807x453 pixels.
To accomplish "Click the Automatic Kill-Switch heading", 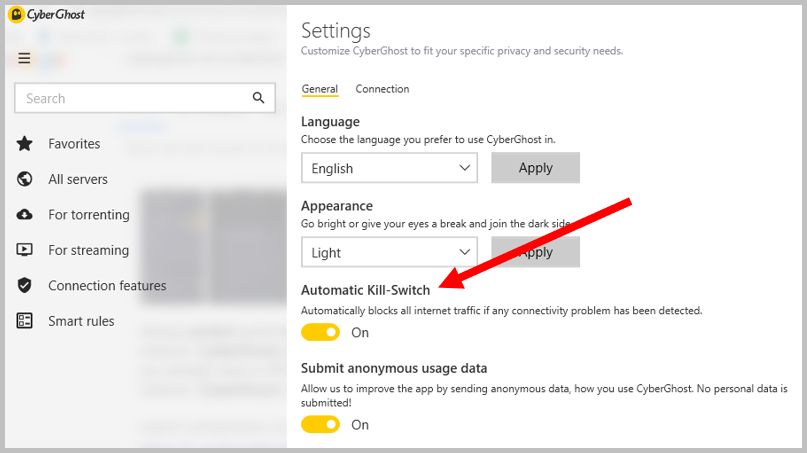I will point(365,290).
